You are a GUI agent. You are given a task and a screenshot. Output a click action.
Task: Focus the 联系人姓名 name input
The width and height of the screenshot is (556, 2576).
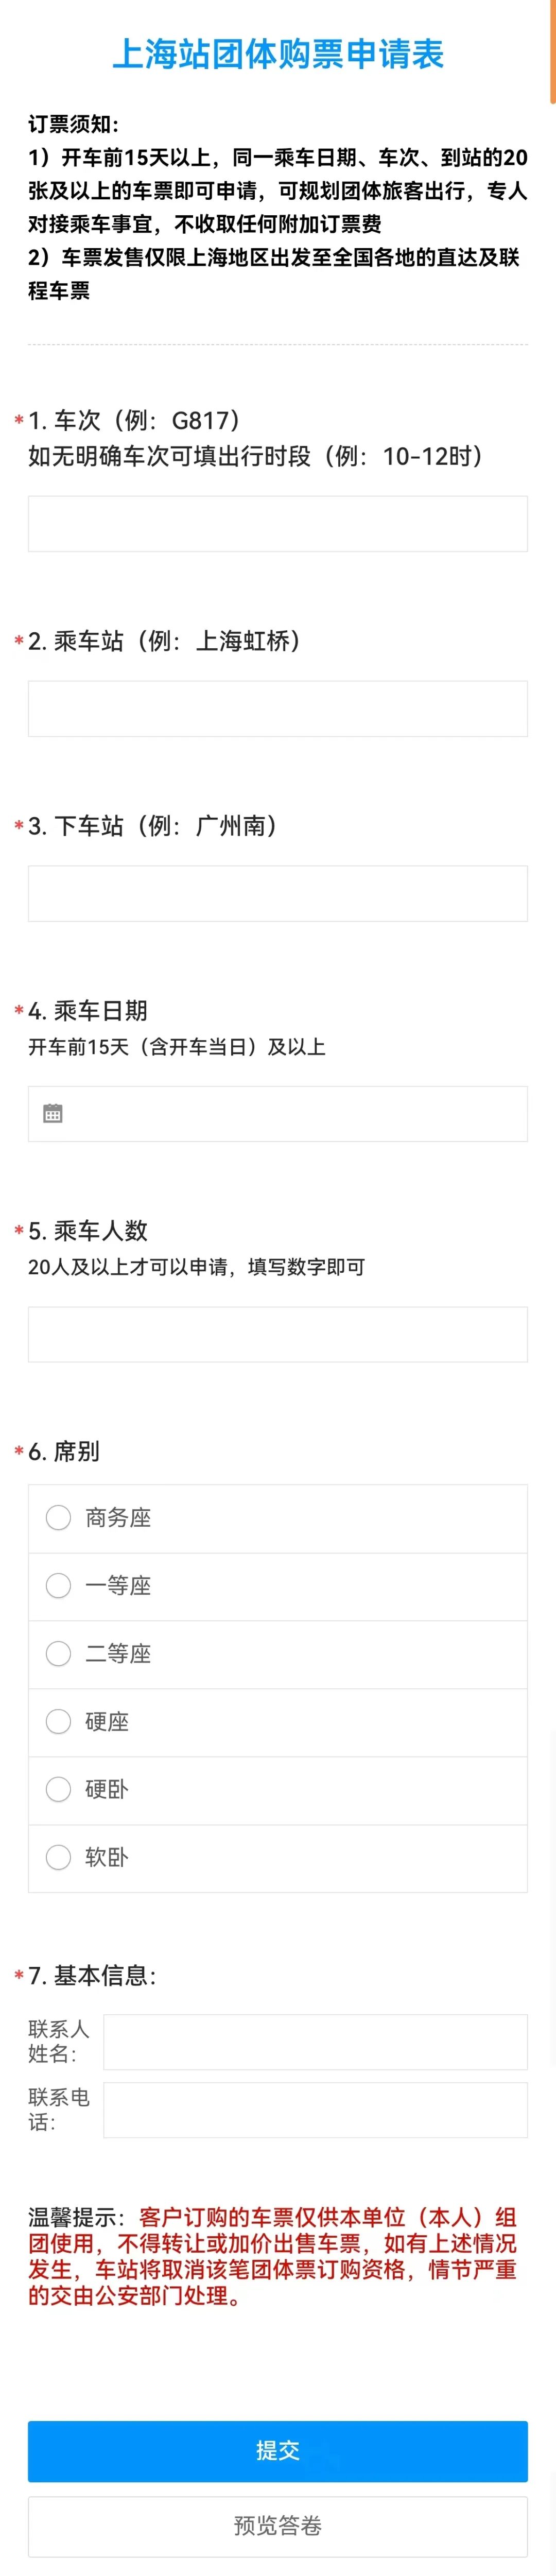coord(315,2041)
